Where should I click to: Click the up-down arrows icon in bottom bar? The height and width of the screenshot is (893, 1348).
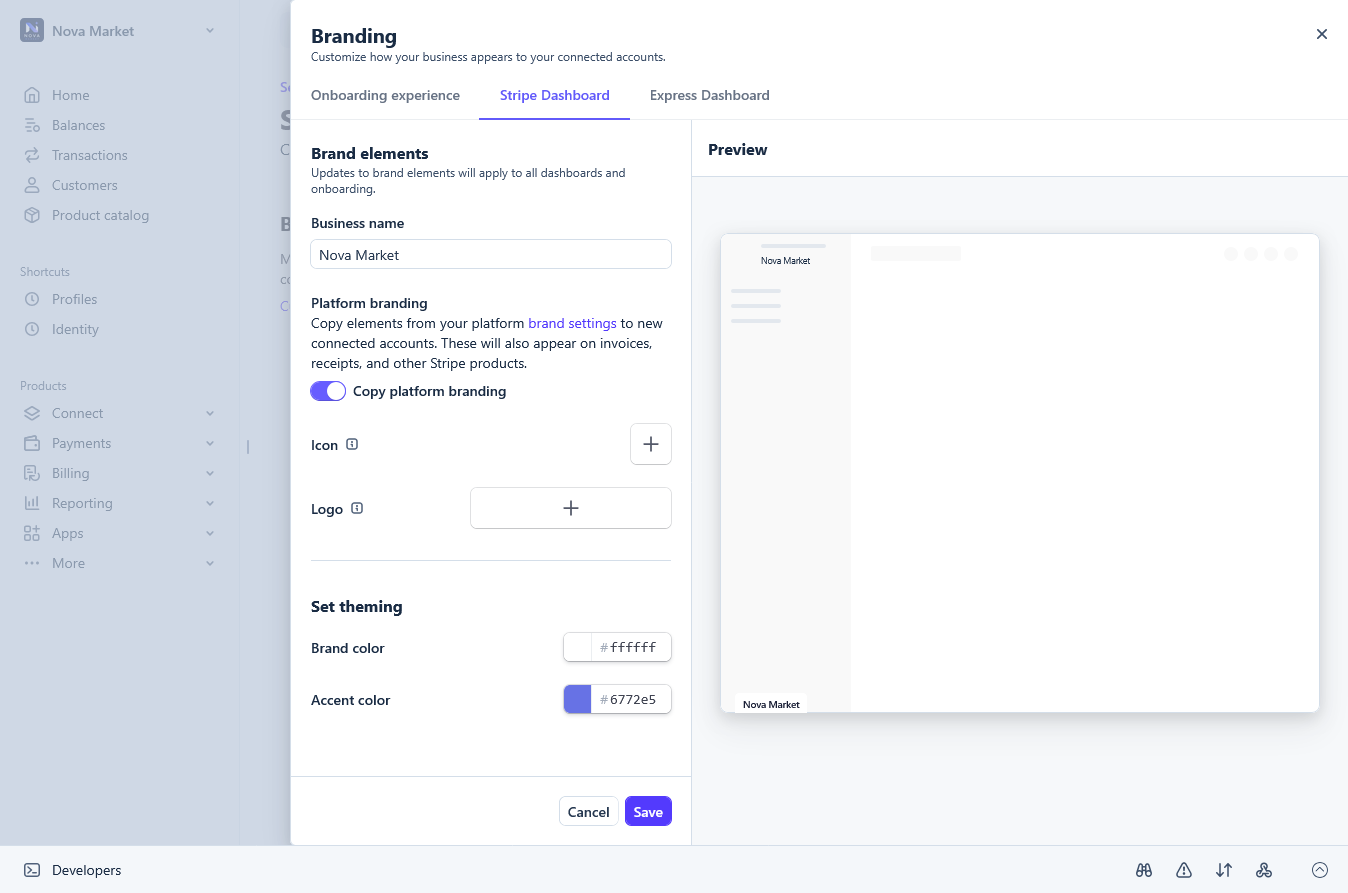point(1224,870)
